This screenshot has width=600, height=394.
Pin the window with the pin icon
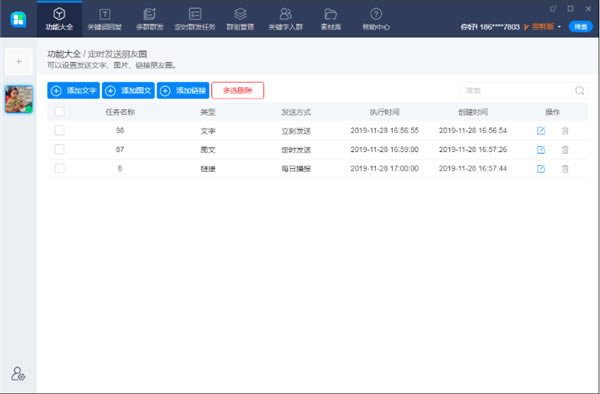point(553,8)
